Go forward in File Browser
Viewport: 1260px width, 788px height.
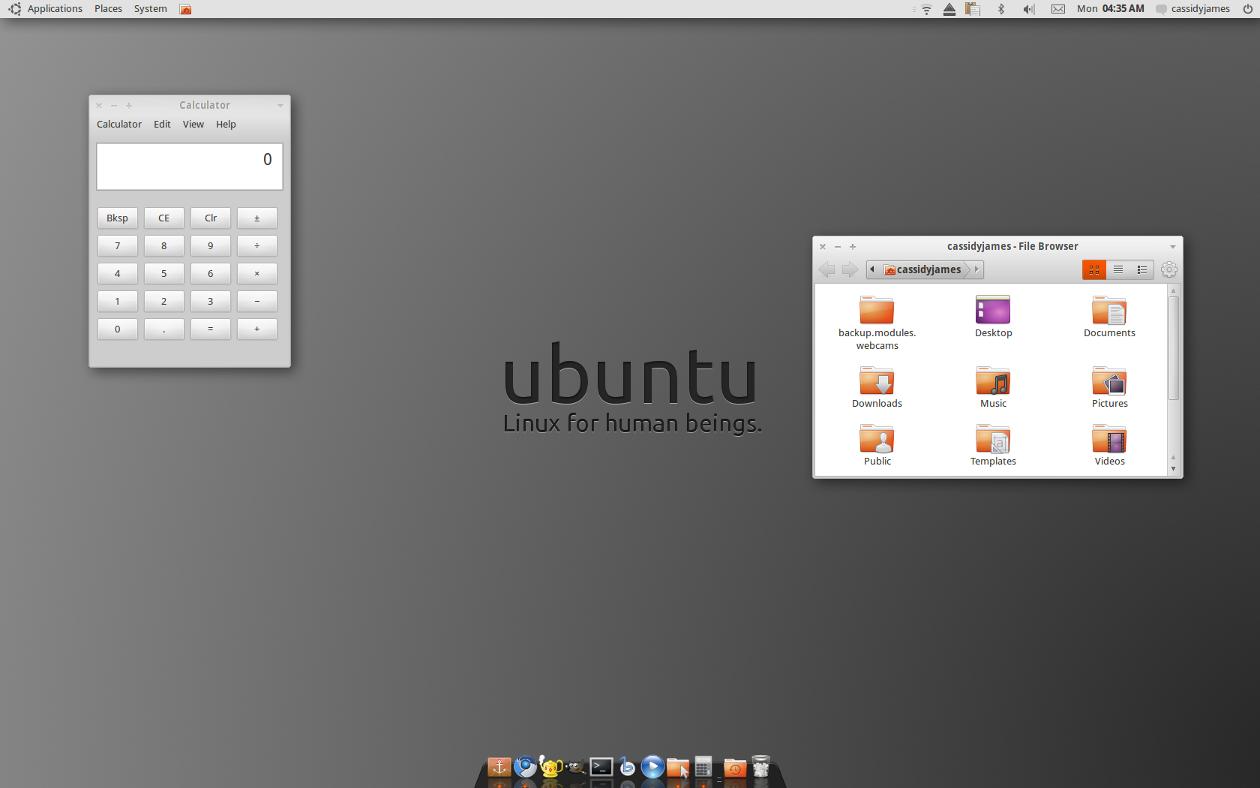pyautogui.click(x=849, y=269)
